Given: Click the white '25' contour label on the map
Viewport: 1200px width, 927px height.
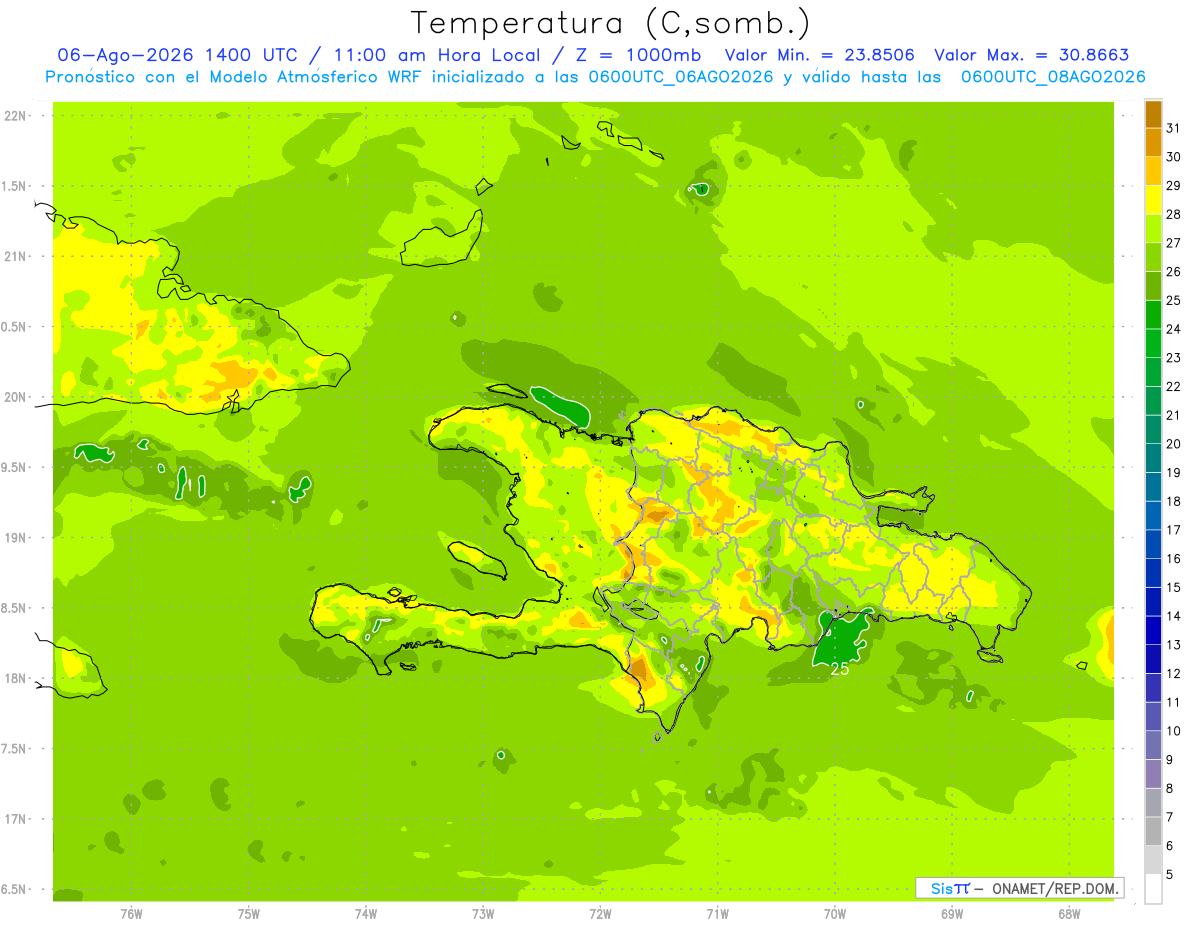Looking at the screenshot, I should pyautogui.click(x=840, y=669).
